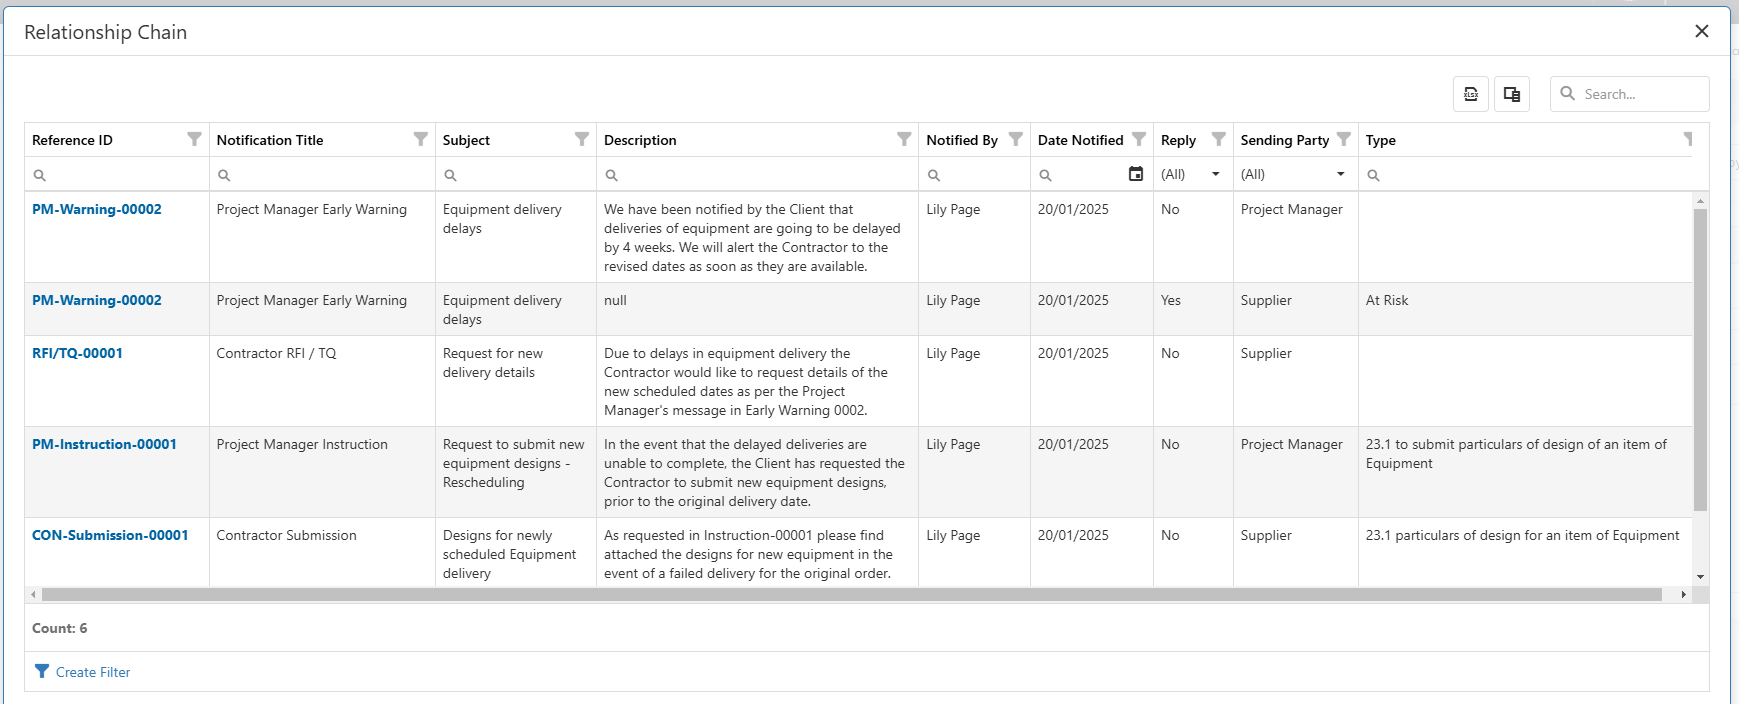Sort by the Reply column header

click(x=1178, y=140)
